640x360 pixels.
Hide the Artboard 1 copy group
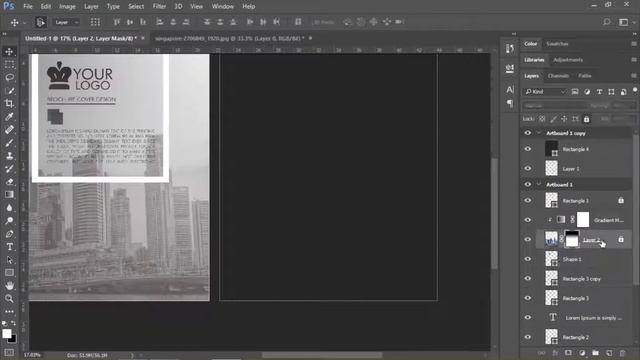pos(528,133)
